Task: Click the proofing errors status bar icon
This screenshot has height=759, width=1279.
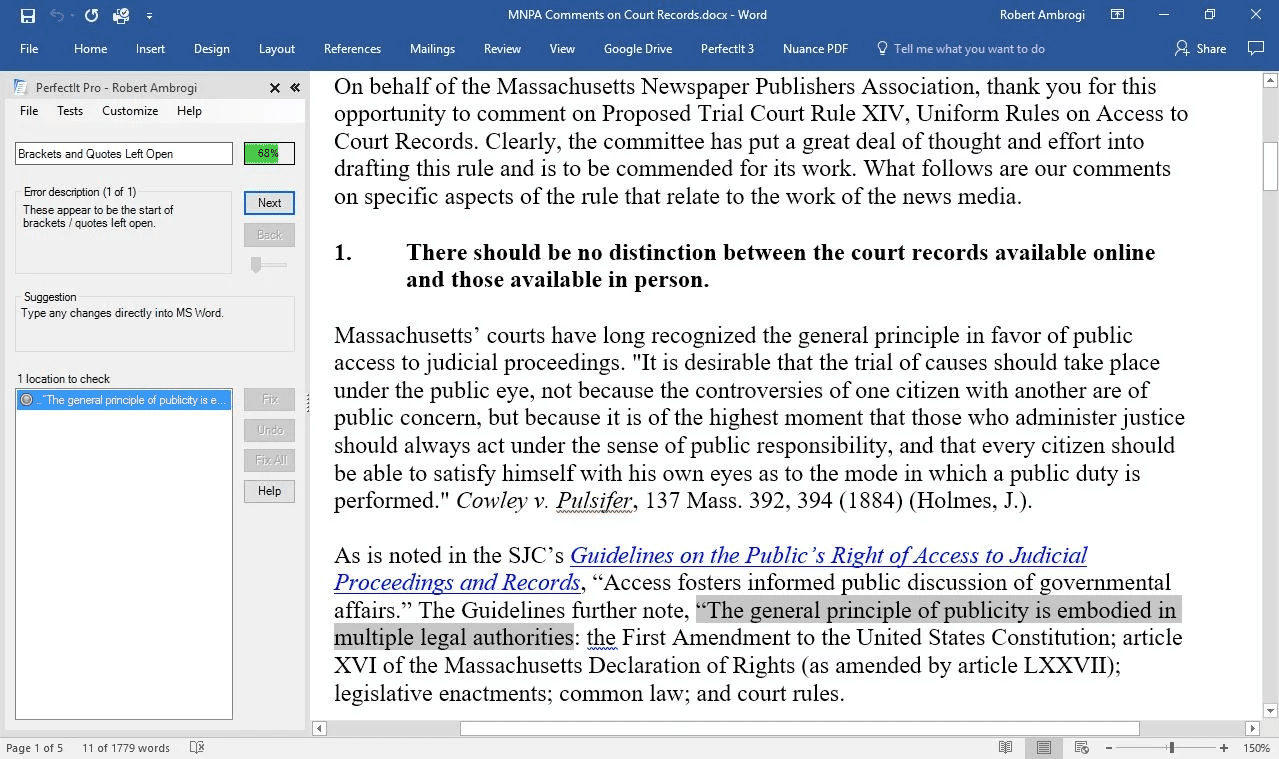Action: tap(197, 748)
